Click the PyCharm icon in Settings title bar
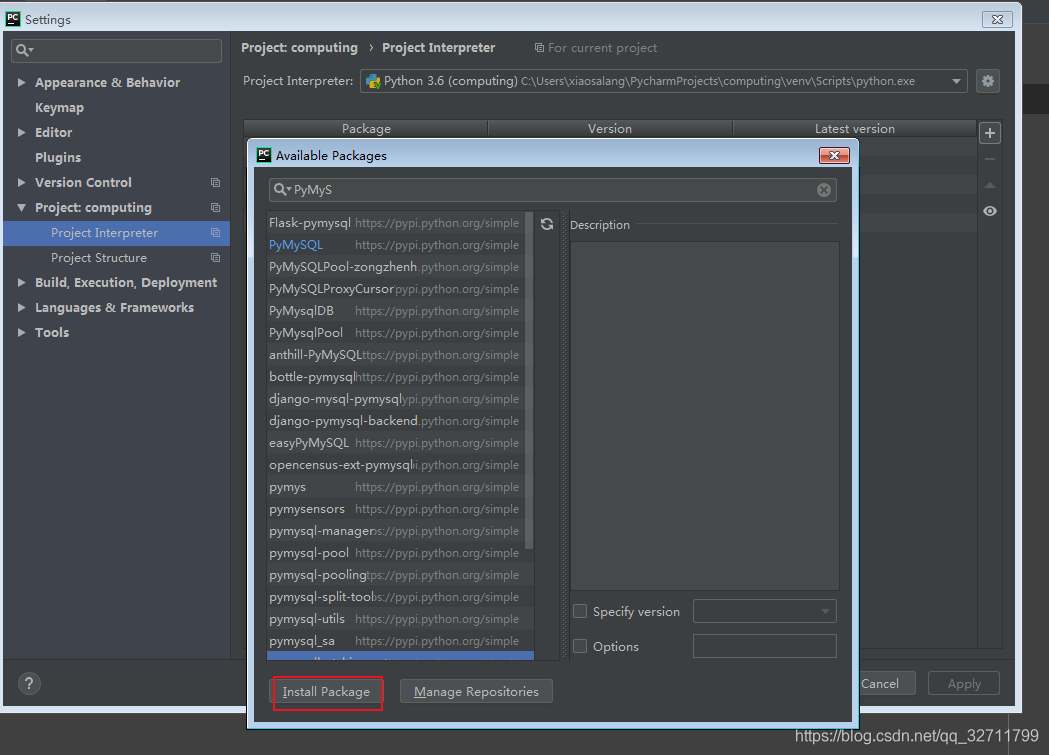The height and width of the screenshot is (755, 1049). pos(13,19)
